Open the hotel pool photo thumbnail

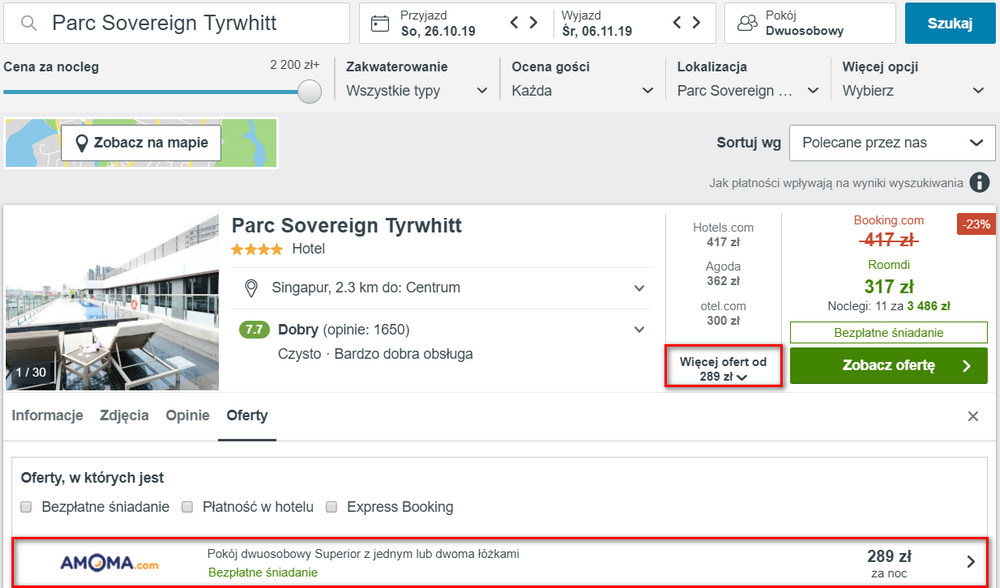(112, 302)
